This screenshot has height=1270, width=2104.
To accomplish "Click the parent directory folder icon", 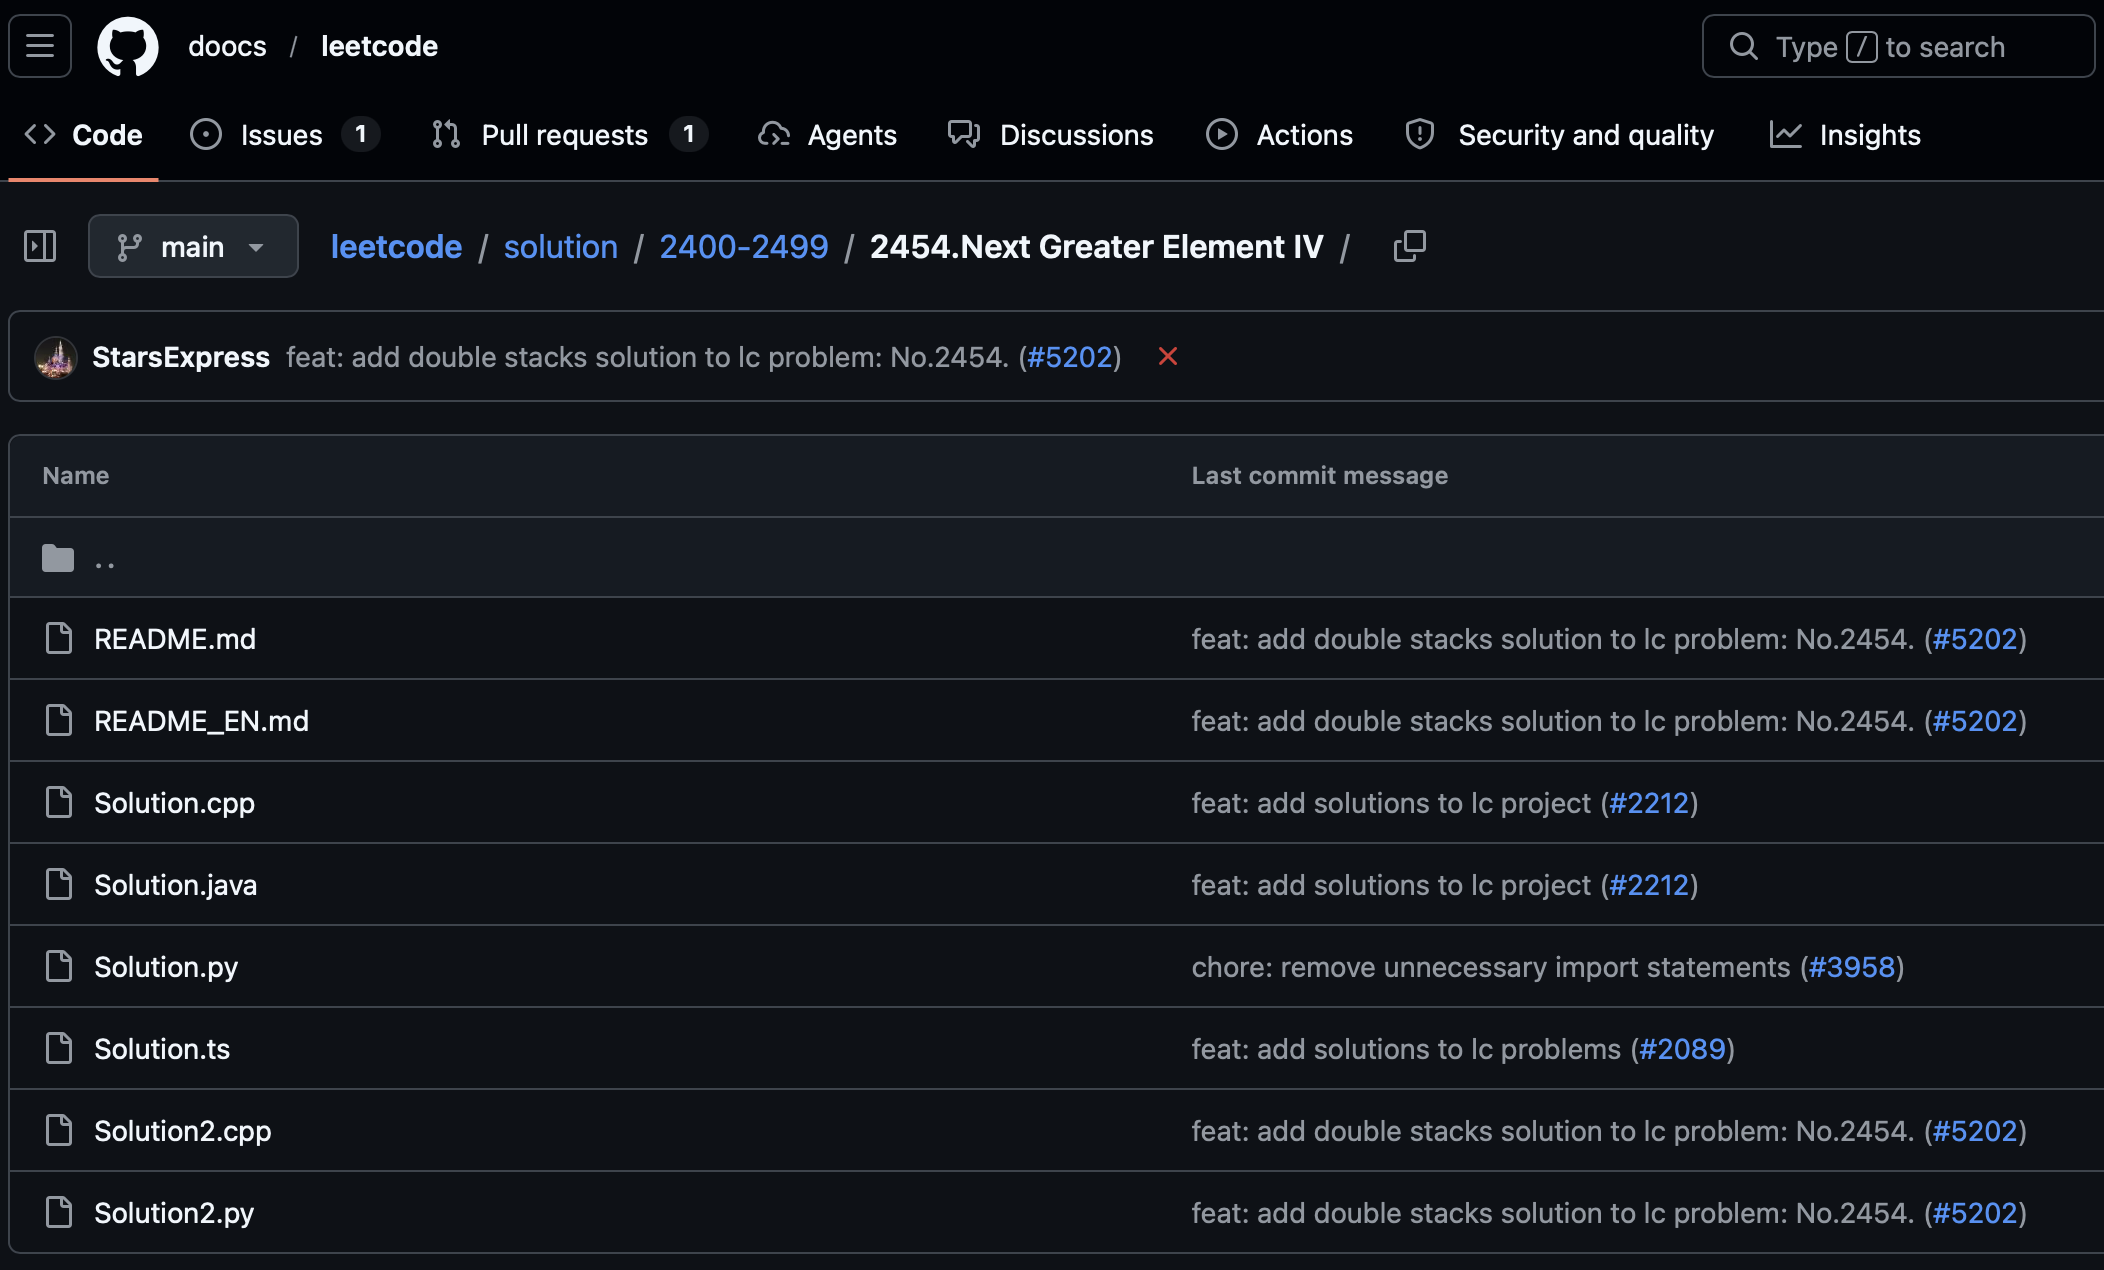I will 58,558.
